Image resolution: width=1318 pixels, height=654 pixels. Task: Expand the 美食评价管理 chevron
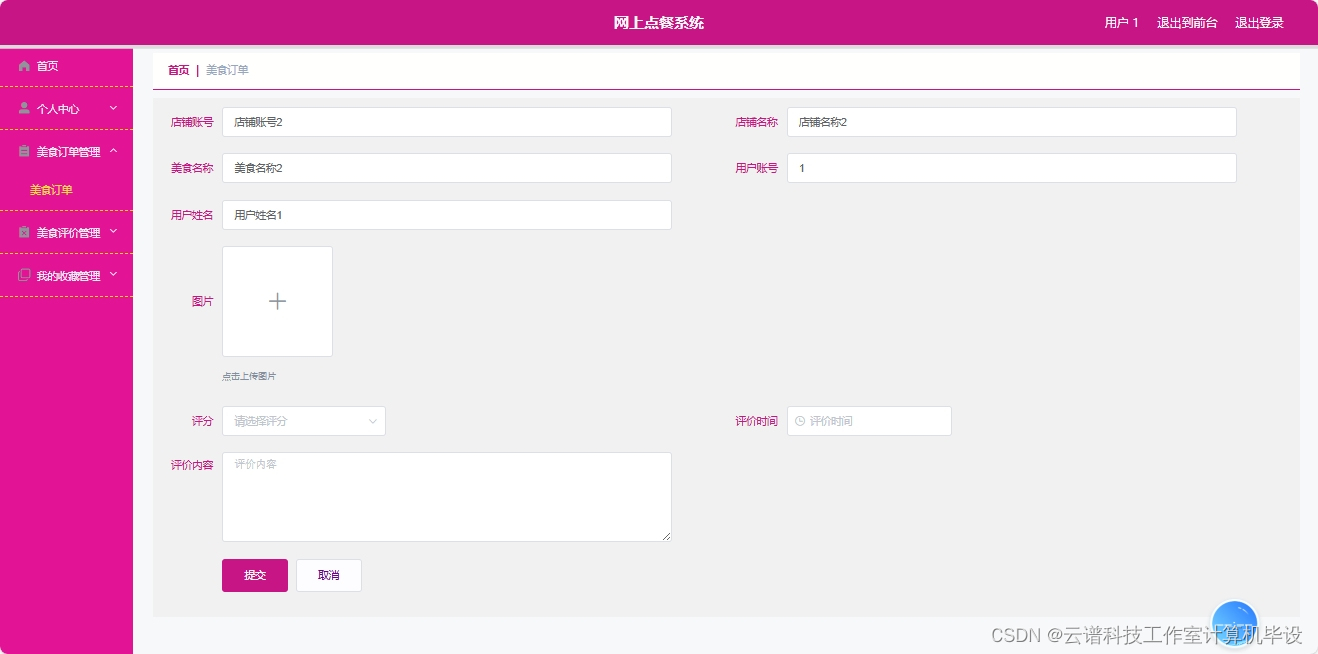pos(113,232)
